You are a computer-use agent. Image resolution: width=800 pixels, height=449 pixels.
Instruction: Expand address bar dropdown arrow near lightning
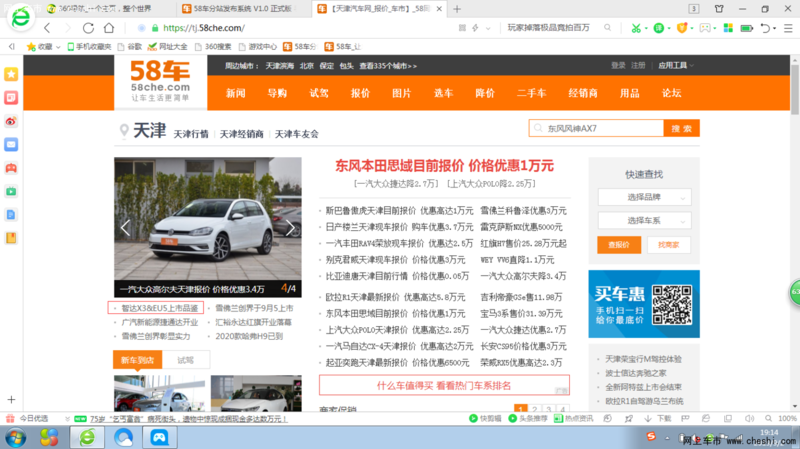coord(488,28)
